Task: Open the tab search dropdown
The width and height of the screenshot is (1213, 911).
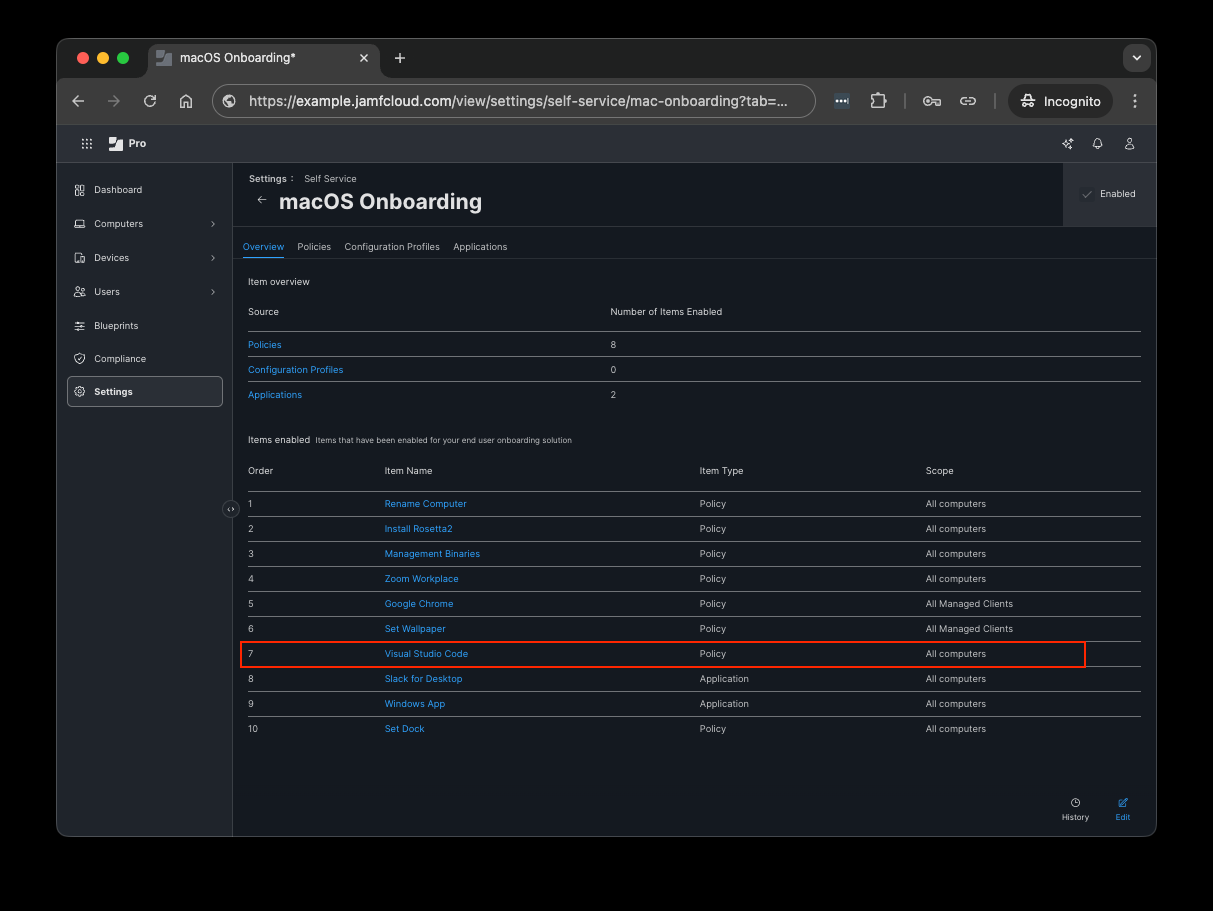Action: [1136, 58]
